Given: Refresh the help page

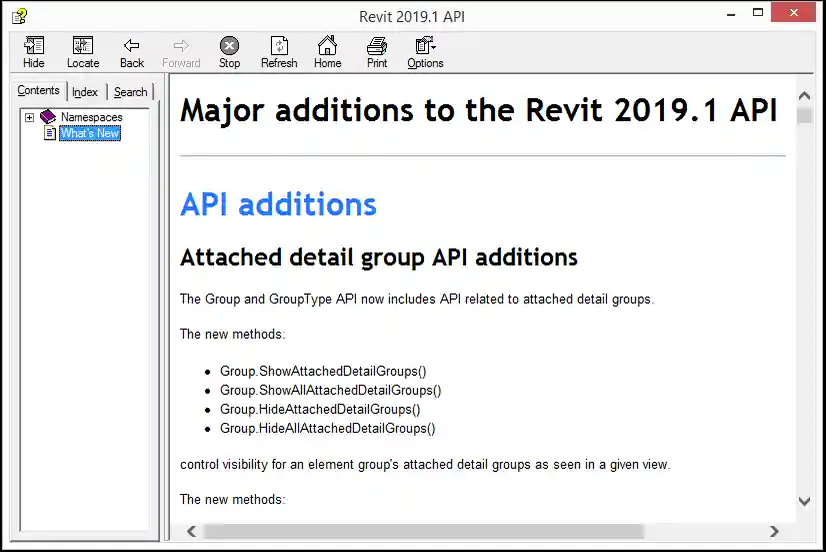Looking at the screenshot, I should pyautogui.click(x=279, y=46).
